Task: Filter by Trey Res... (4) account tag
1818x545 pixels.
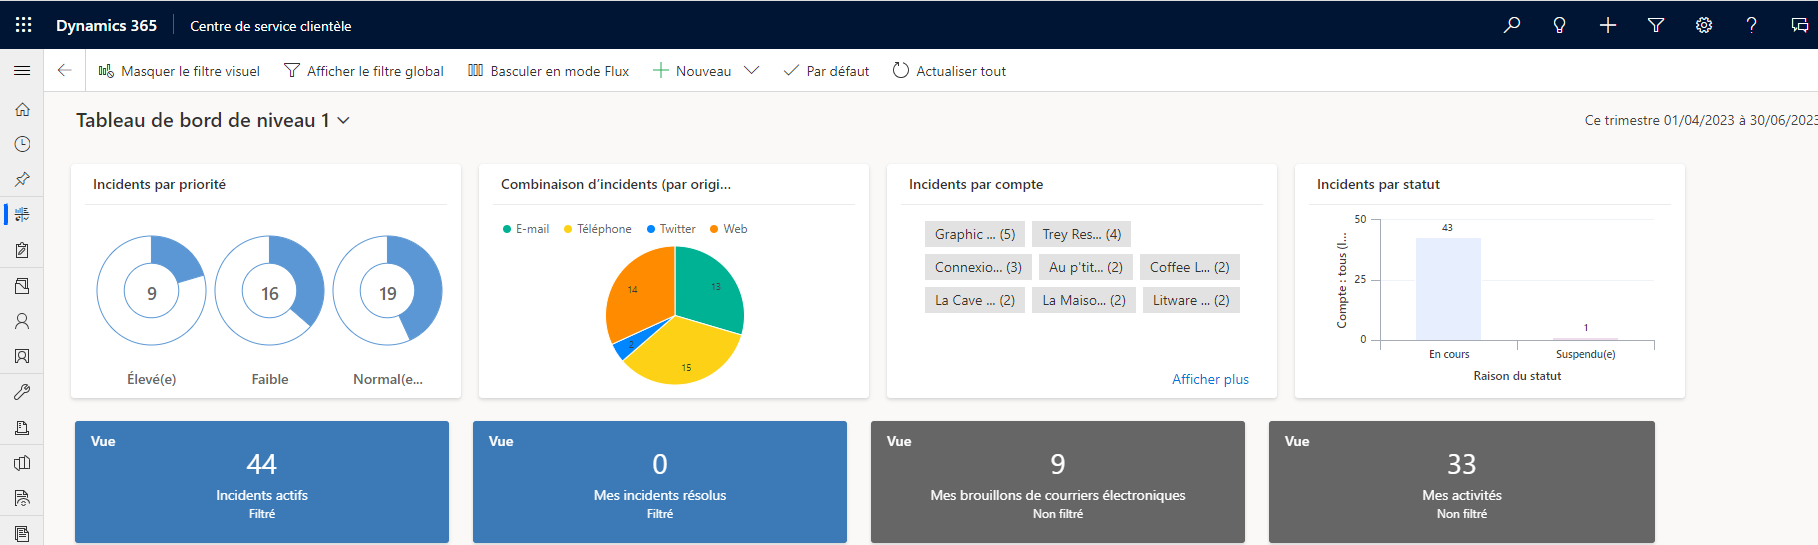Action: coord(1082,234)
